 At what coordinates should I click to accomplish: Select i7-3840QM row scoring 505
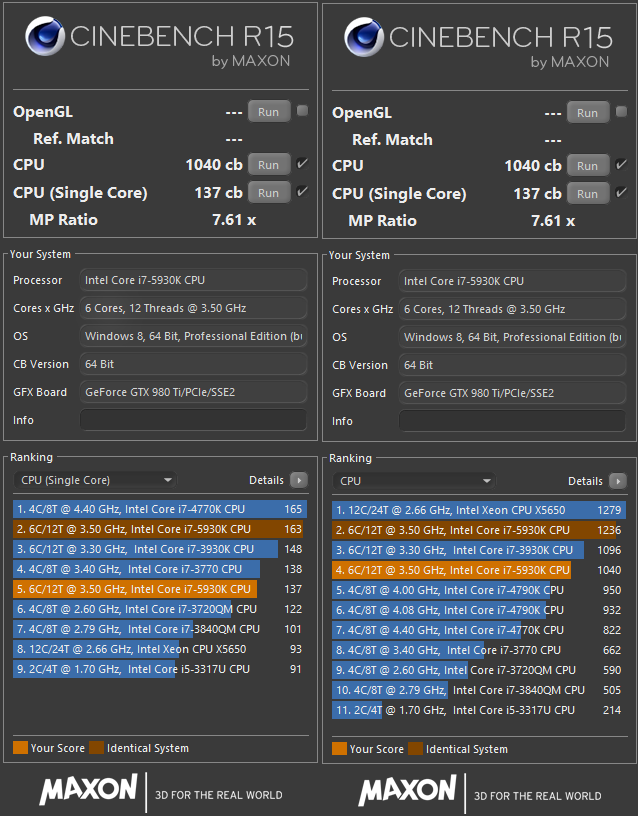pyautogui.click(x=479, y=690)
